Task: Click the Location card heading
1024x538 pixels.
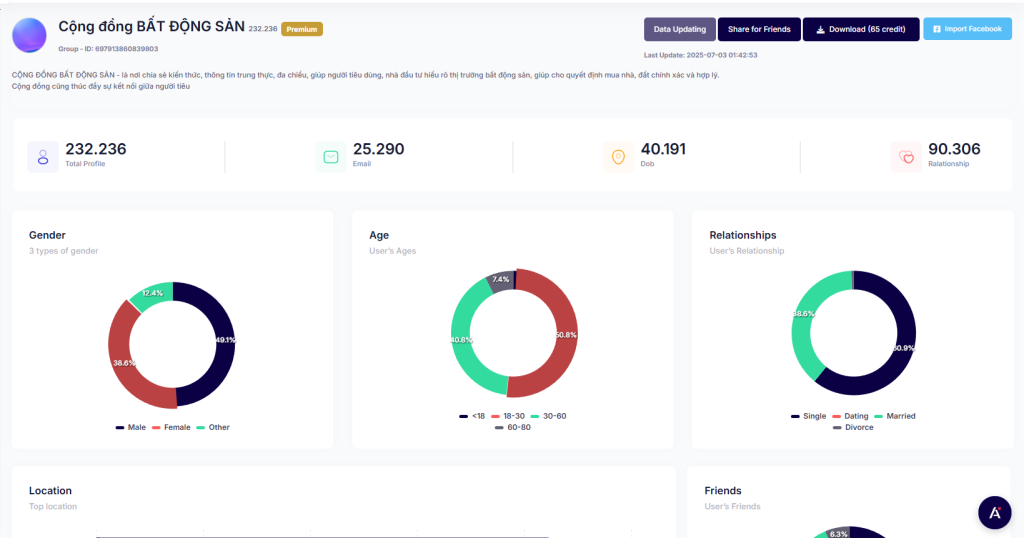Action: (x=50, y=490)
